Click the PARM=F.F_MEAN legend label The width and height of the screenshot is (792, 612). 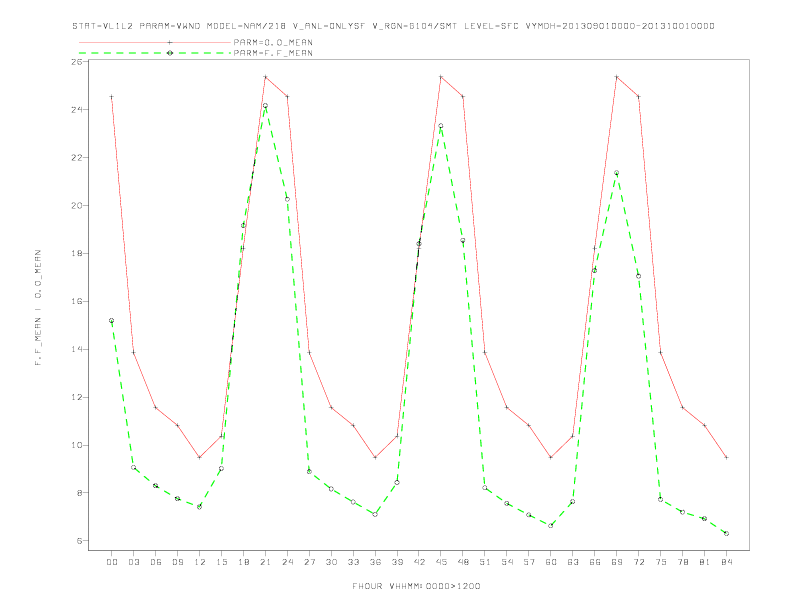(273, 53)
